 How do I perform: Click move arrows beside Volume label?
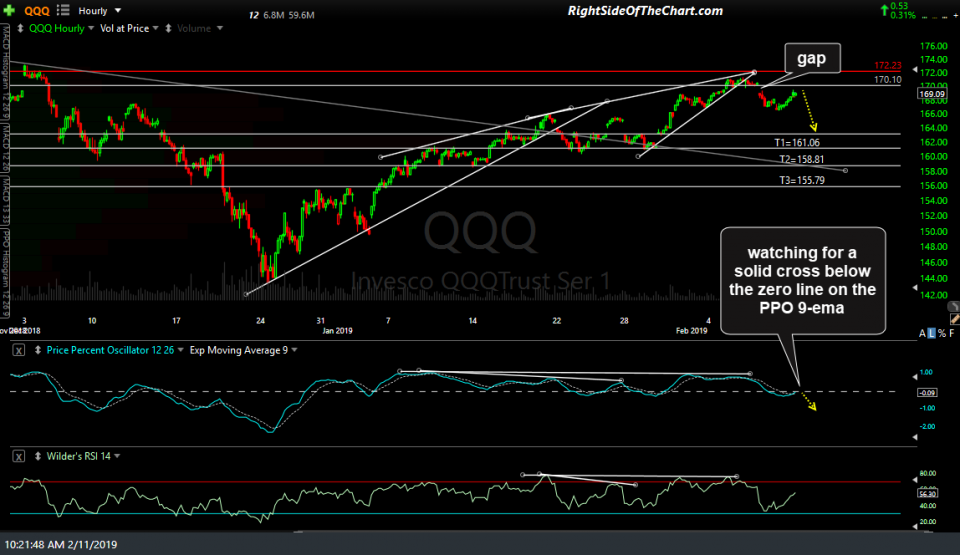(168, 28)
